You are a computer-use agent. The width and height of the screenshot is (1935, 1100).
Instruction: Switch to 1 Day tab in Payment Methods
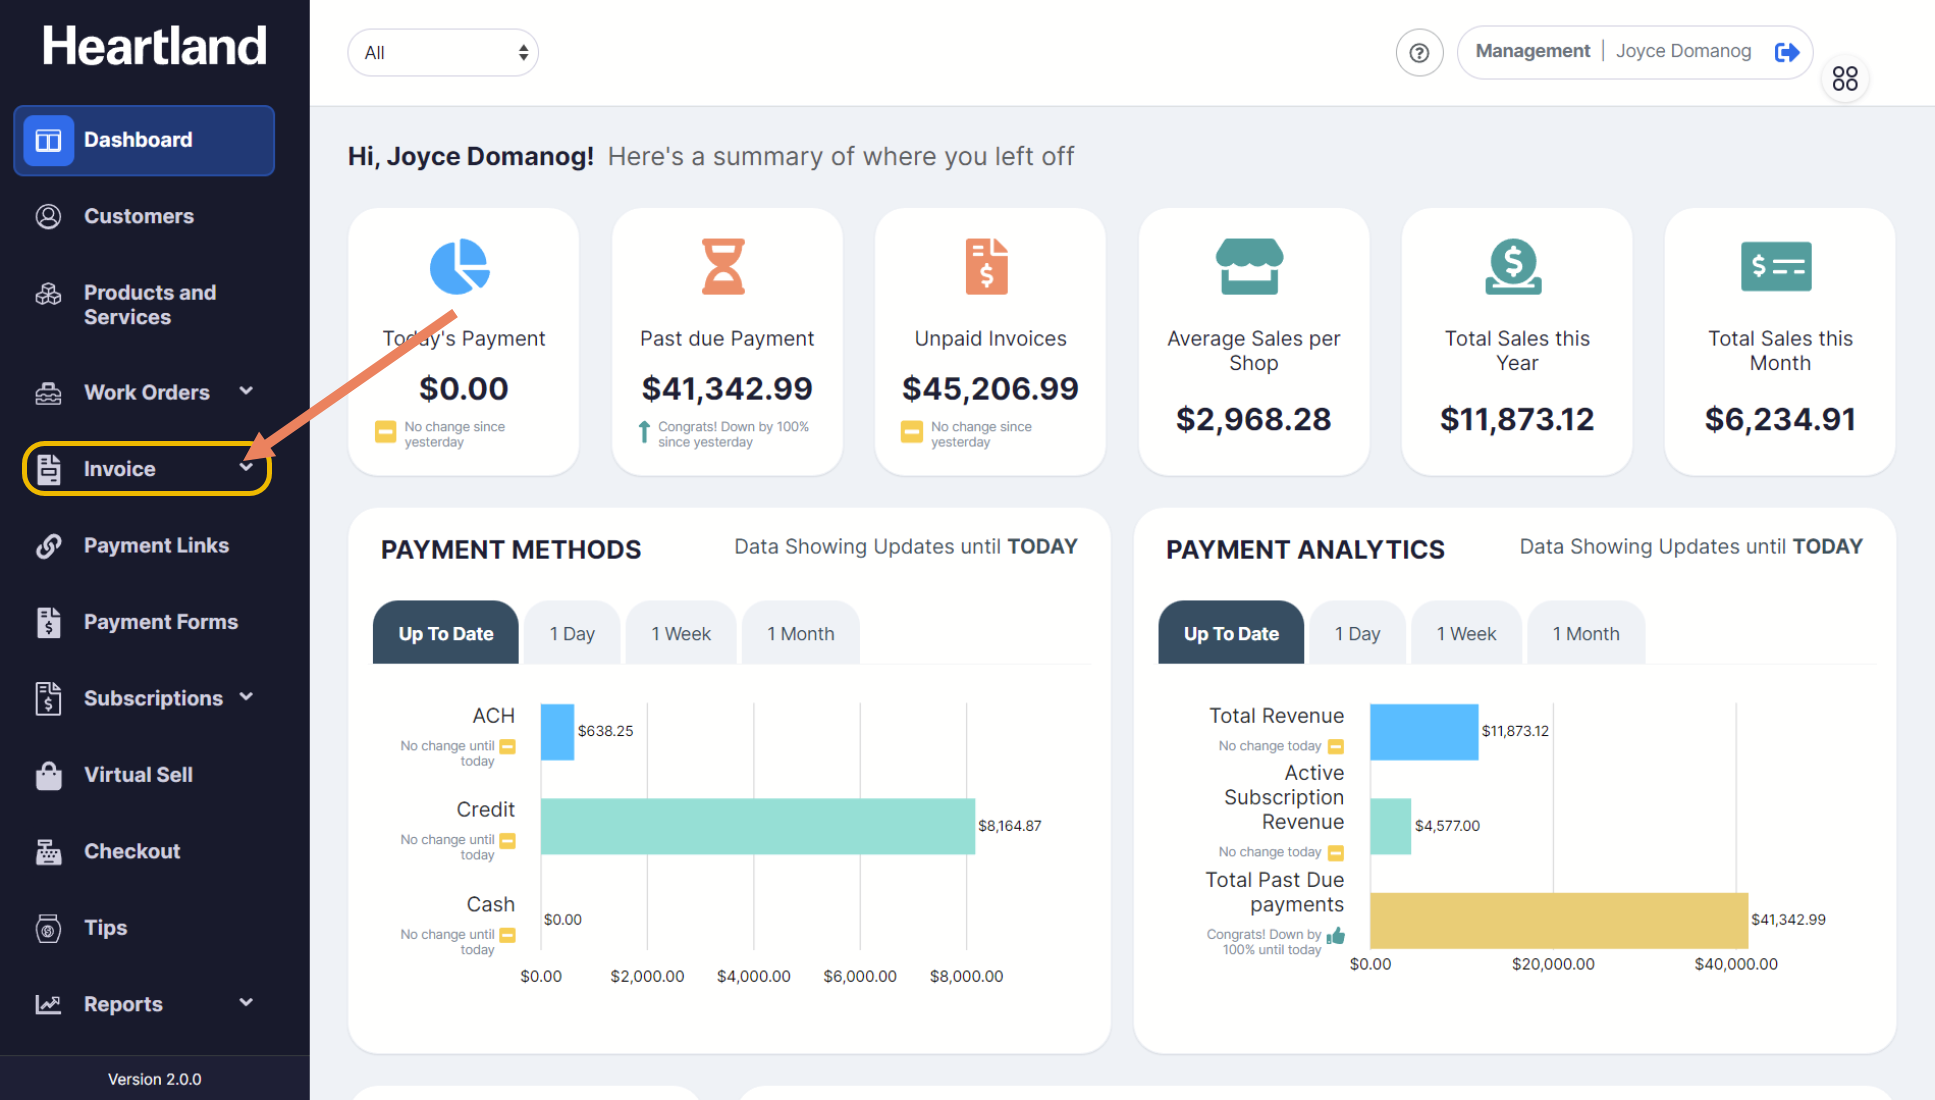572,634
